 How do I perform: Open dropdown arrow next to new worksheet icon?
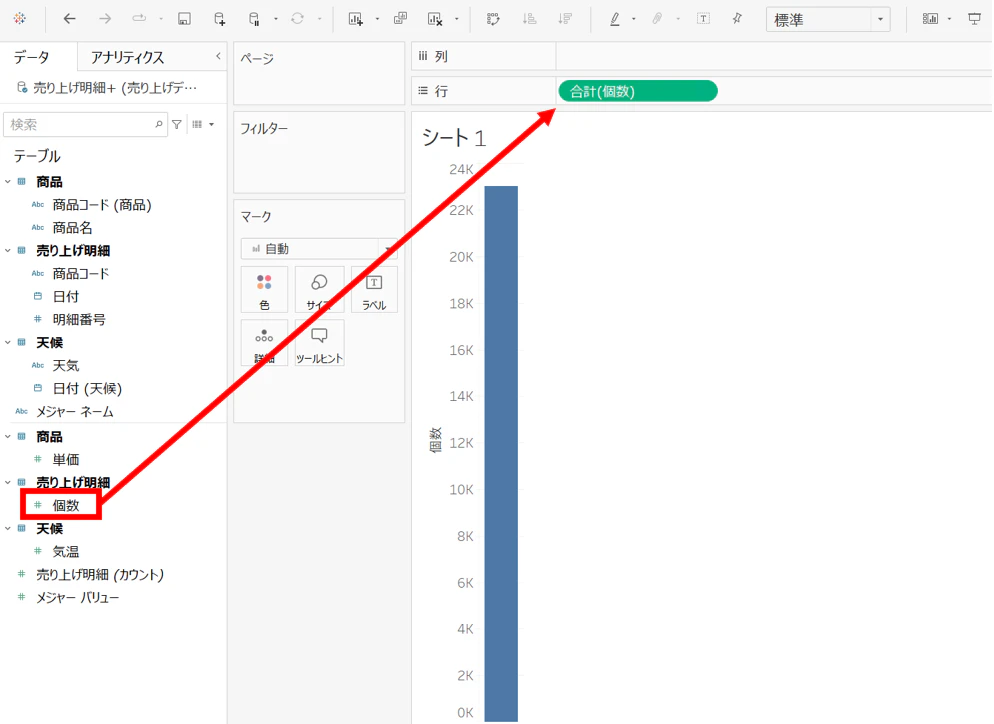tap(377, 19)
